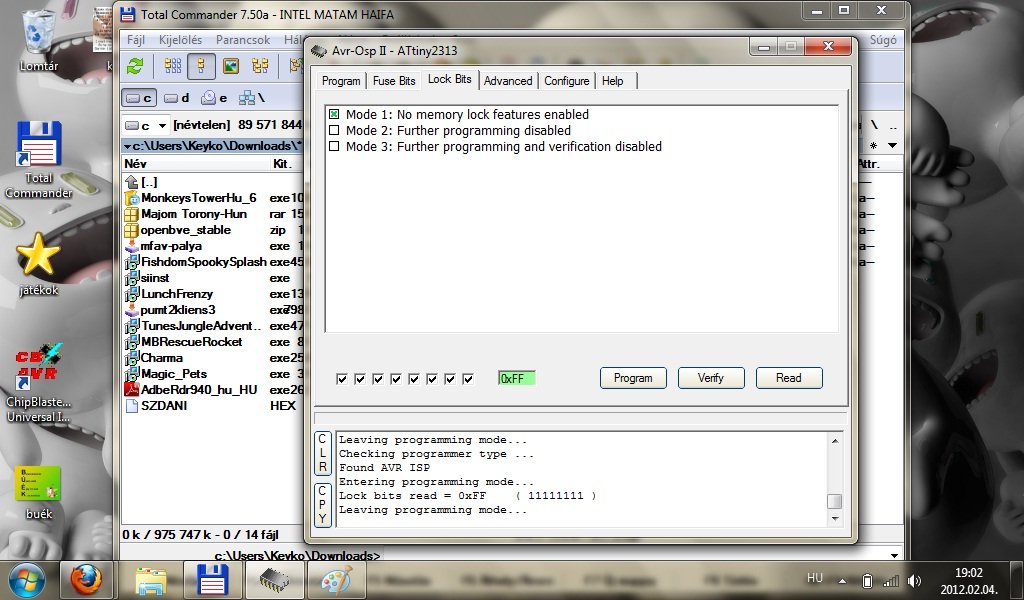Screen dimensions: 1024x600
Task: Switch to brief list view in Total Commander
Action: click(173, 66)
